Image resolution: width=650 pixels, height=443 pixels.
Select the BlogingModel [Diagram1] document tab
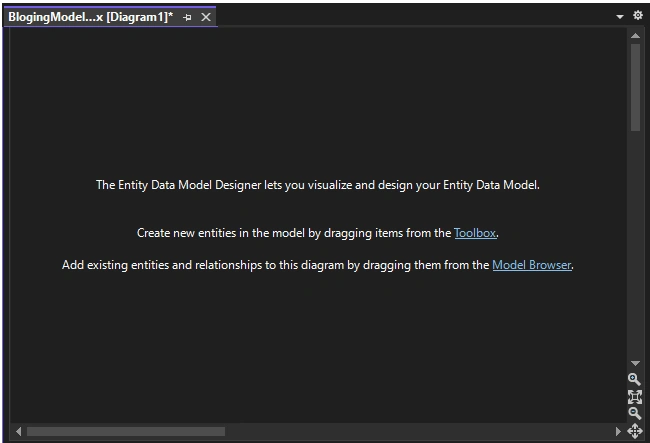coord(90,17)
